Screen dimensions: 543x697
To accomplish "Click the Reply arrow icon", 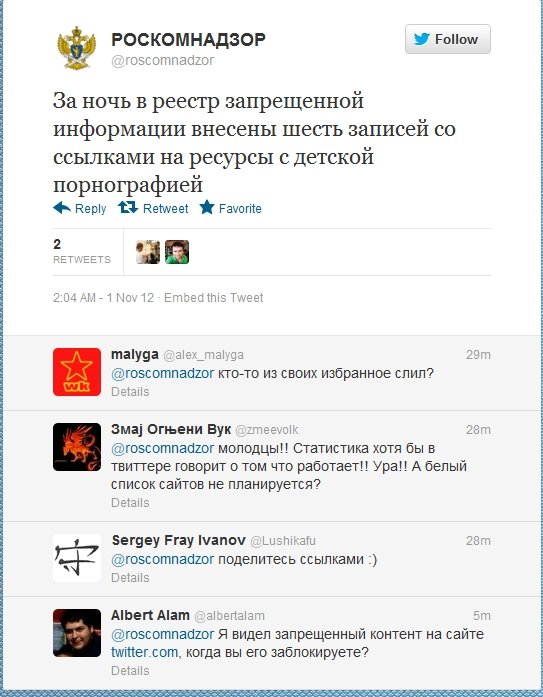I will tap(62, 208).
